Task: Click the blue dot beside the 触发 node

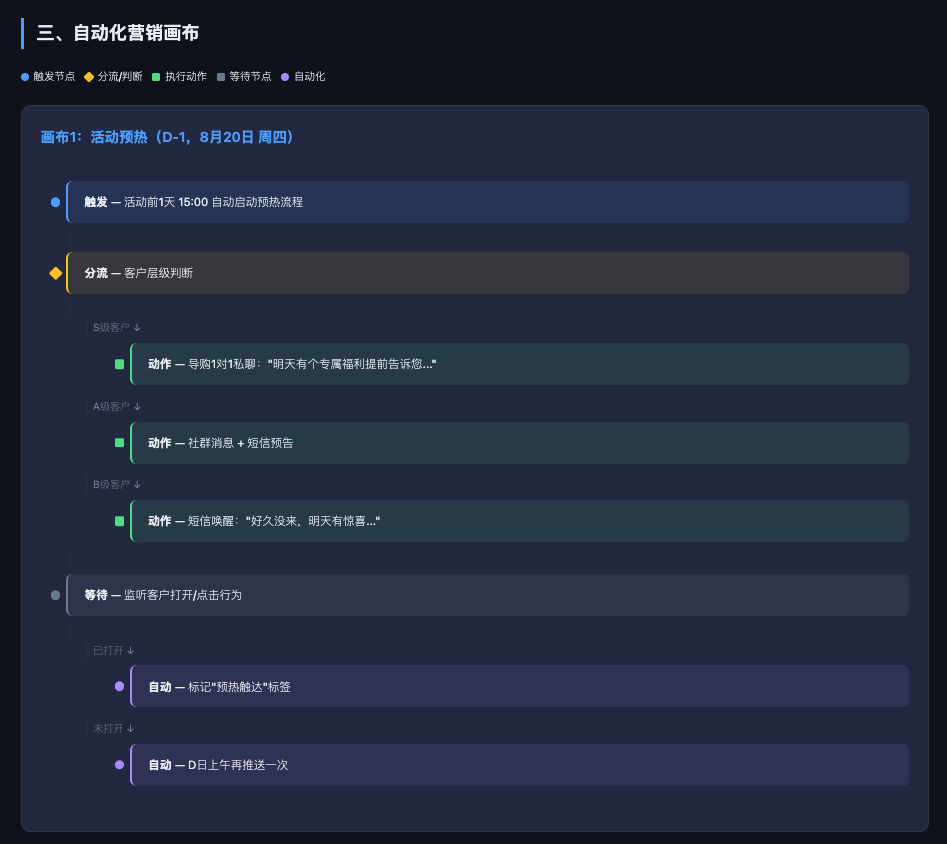Action: point(56,202)
